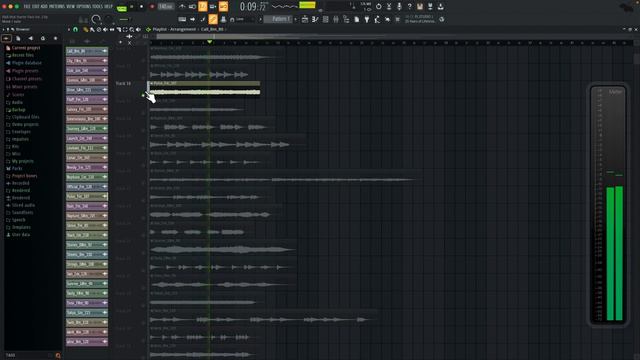The image size is (640, 360).
Task: Click the steps-shaped view icon in the window shortcut toolbar
Action: 346,19
